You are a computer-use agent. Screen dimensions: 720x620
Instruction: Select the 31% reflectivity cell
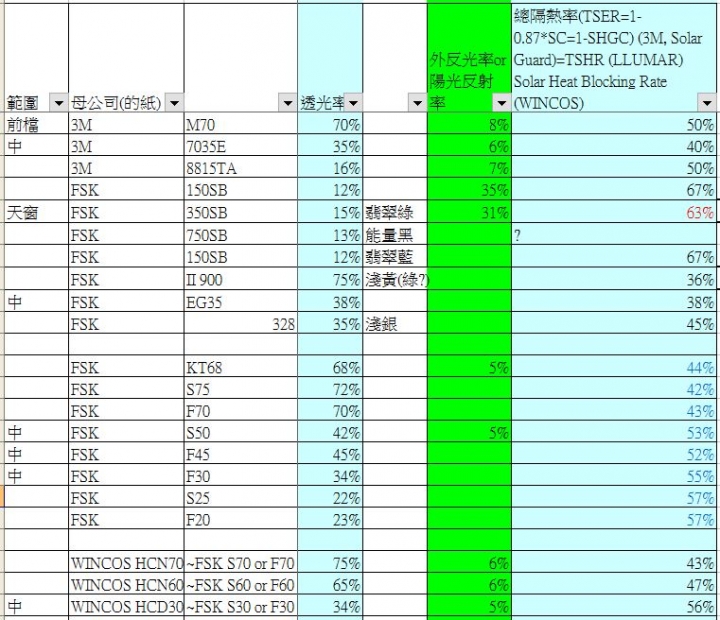click(x=469, y=212)
